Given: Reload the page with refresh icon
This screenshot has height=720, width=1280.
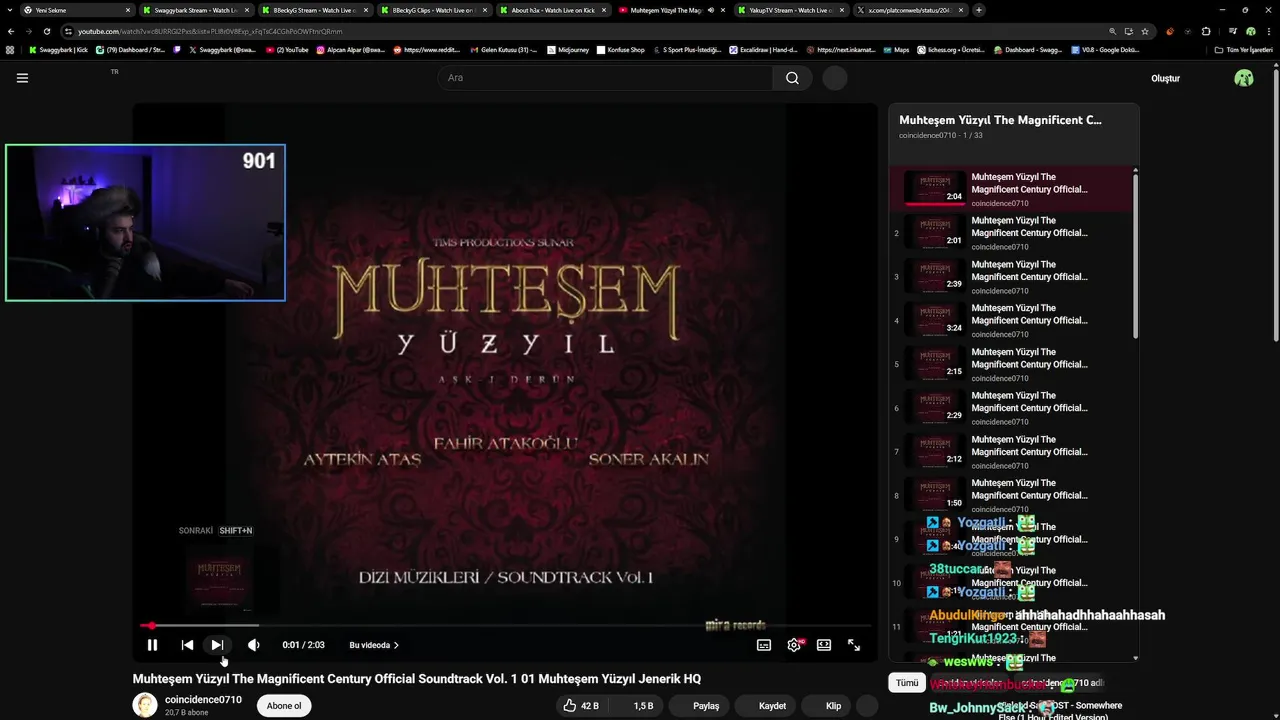Looking at the screenshot, I should [47, 31].
